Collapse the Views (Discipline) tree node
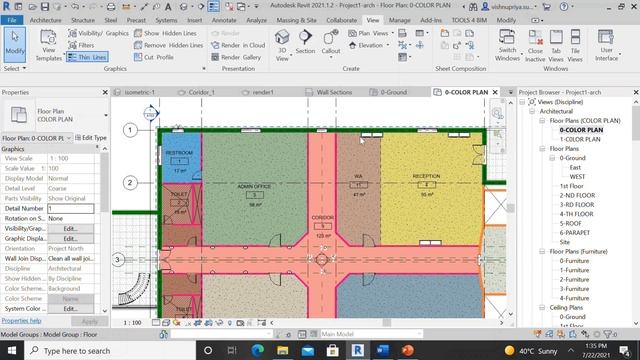The height and width of the screenshot is (360, 640). [522, 102]
